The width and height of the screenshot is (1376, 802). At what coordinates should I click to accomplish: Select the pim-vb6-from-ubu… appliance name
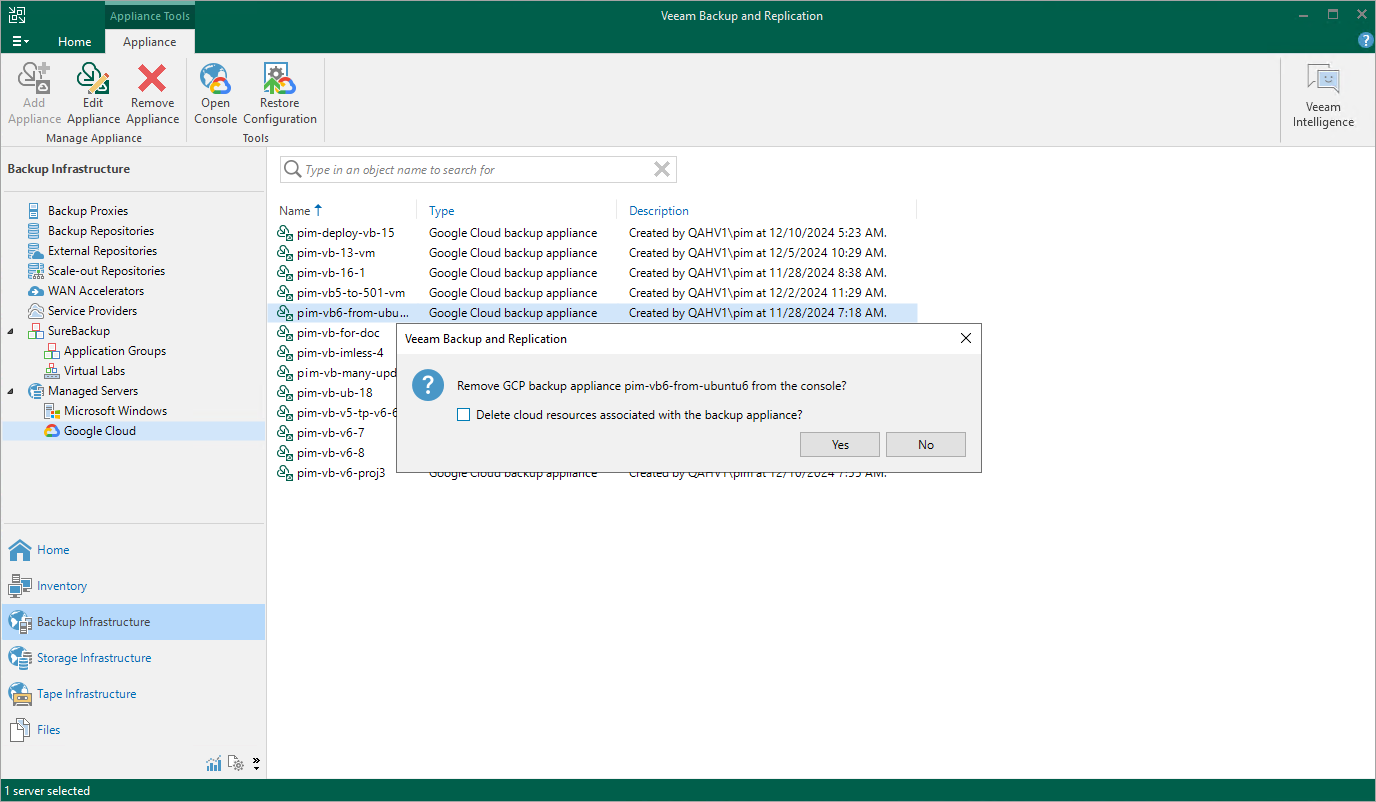353,313
